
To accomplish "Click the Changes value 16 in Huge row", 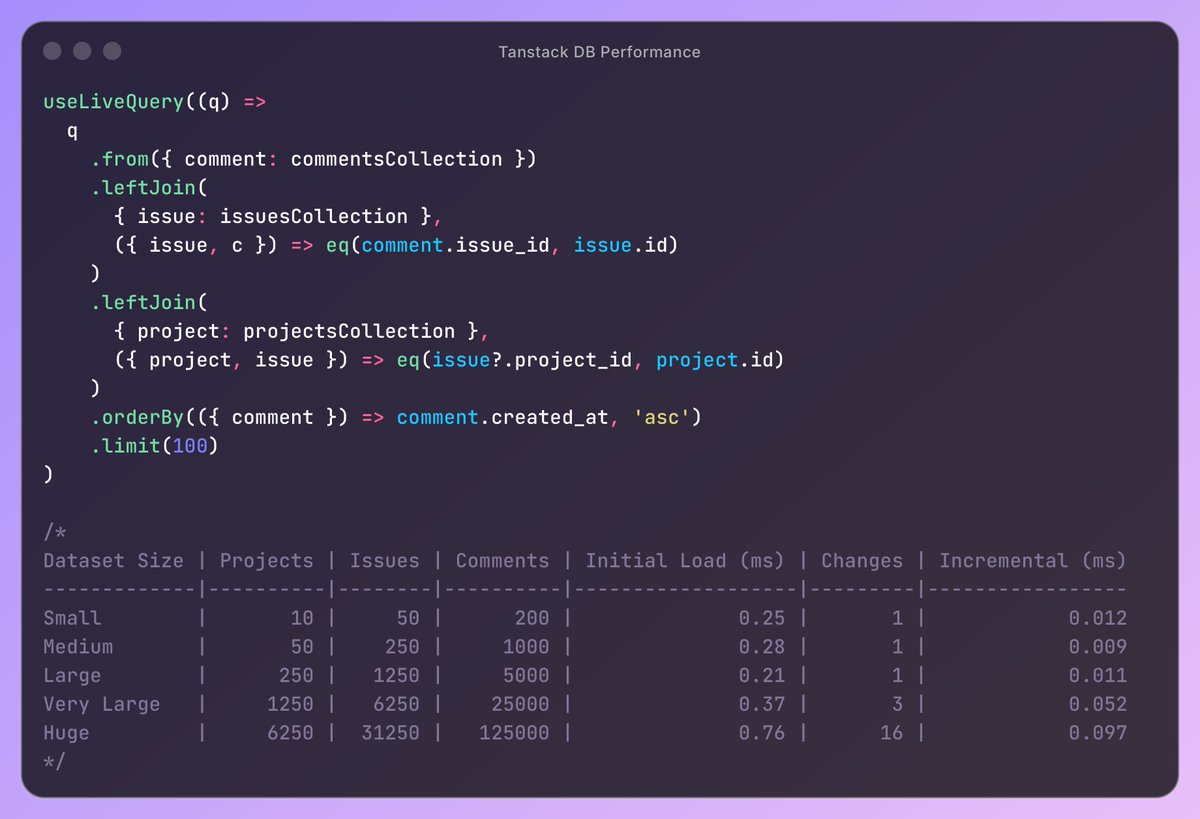I will (891, 733).
